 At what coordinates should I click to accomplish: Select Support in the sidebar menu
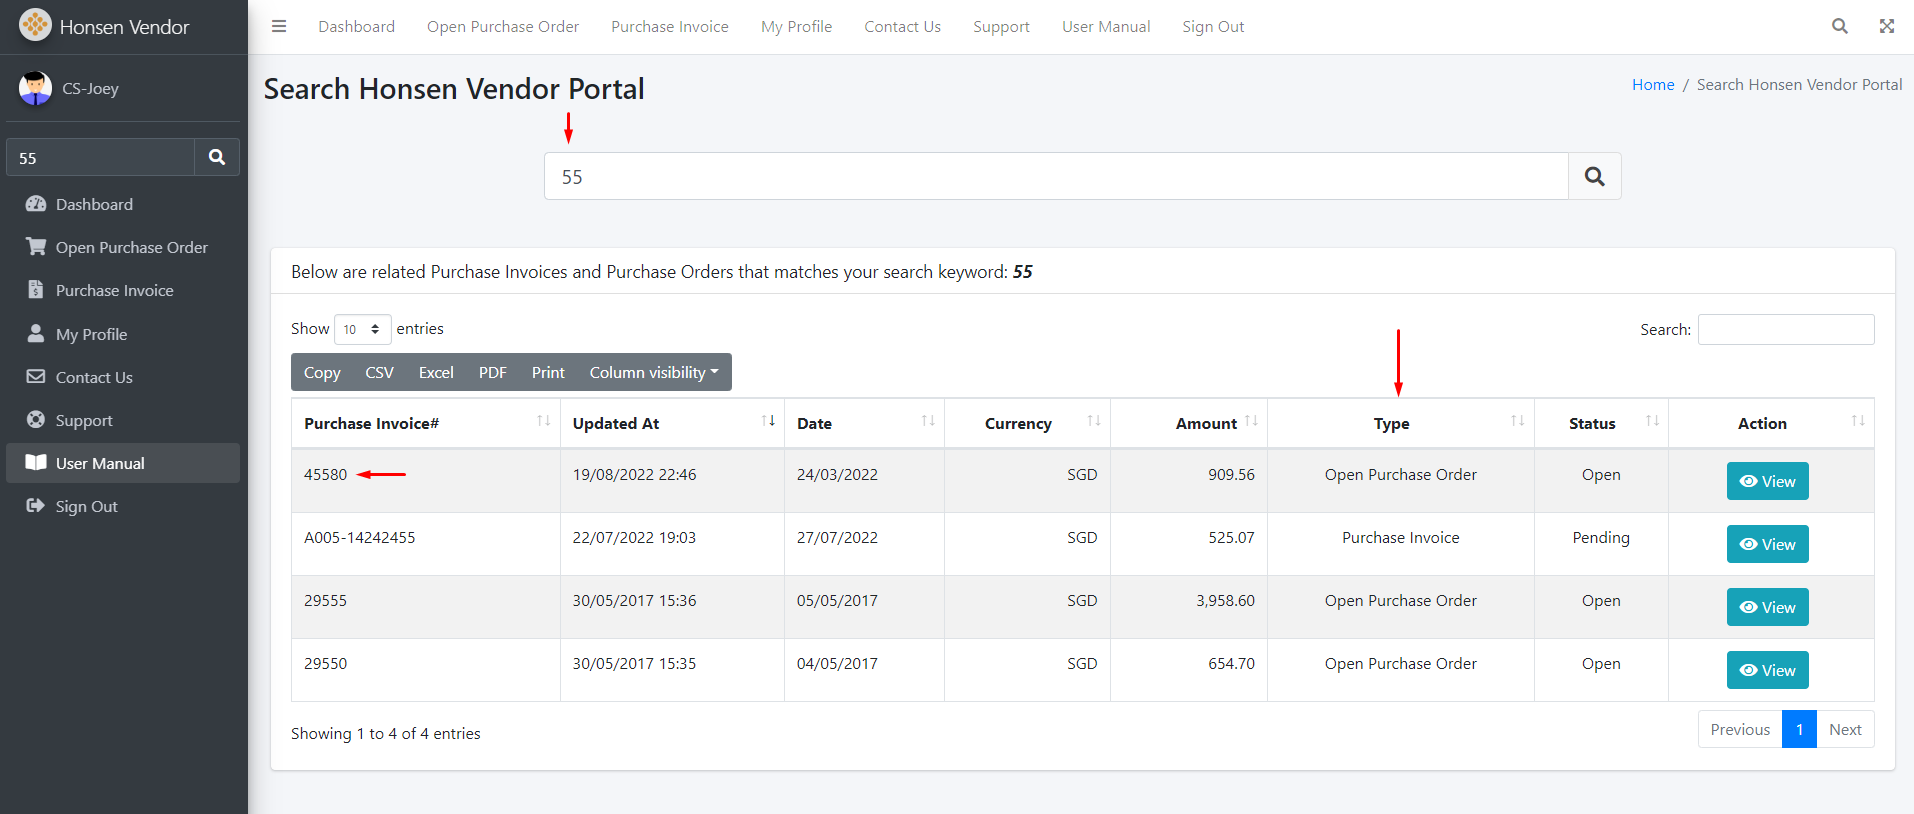(84, 420)
